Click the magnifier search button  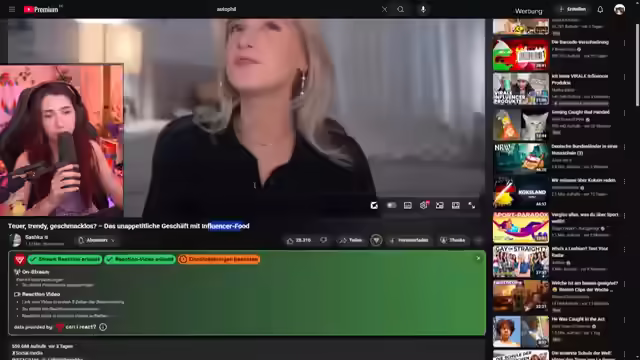pos(401,9)
